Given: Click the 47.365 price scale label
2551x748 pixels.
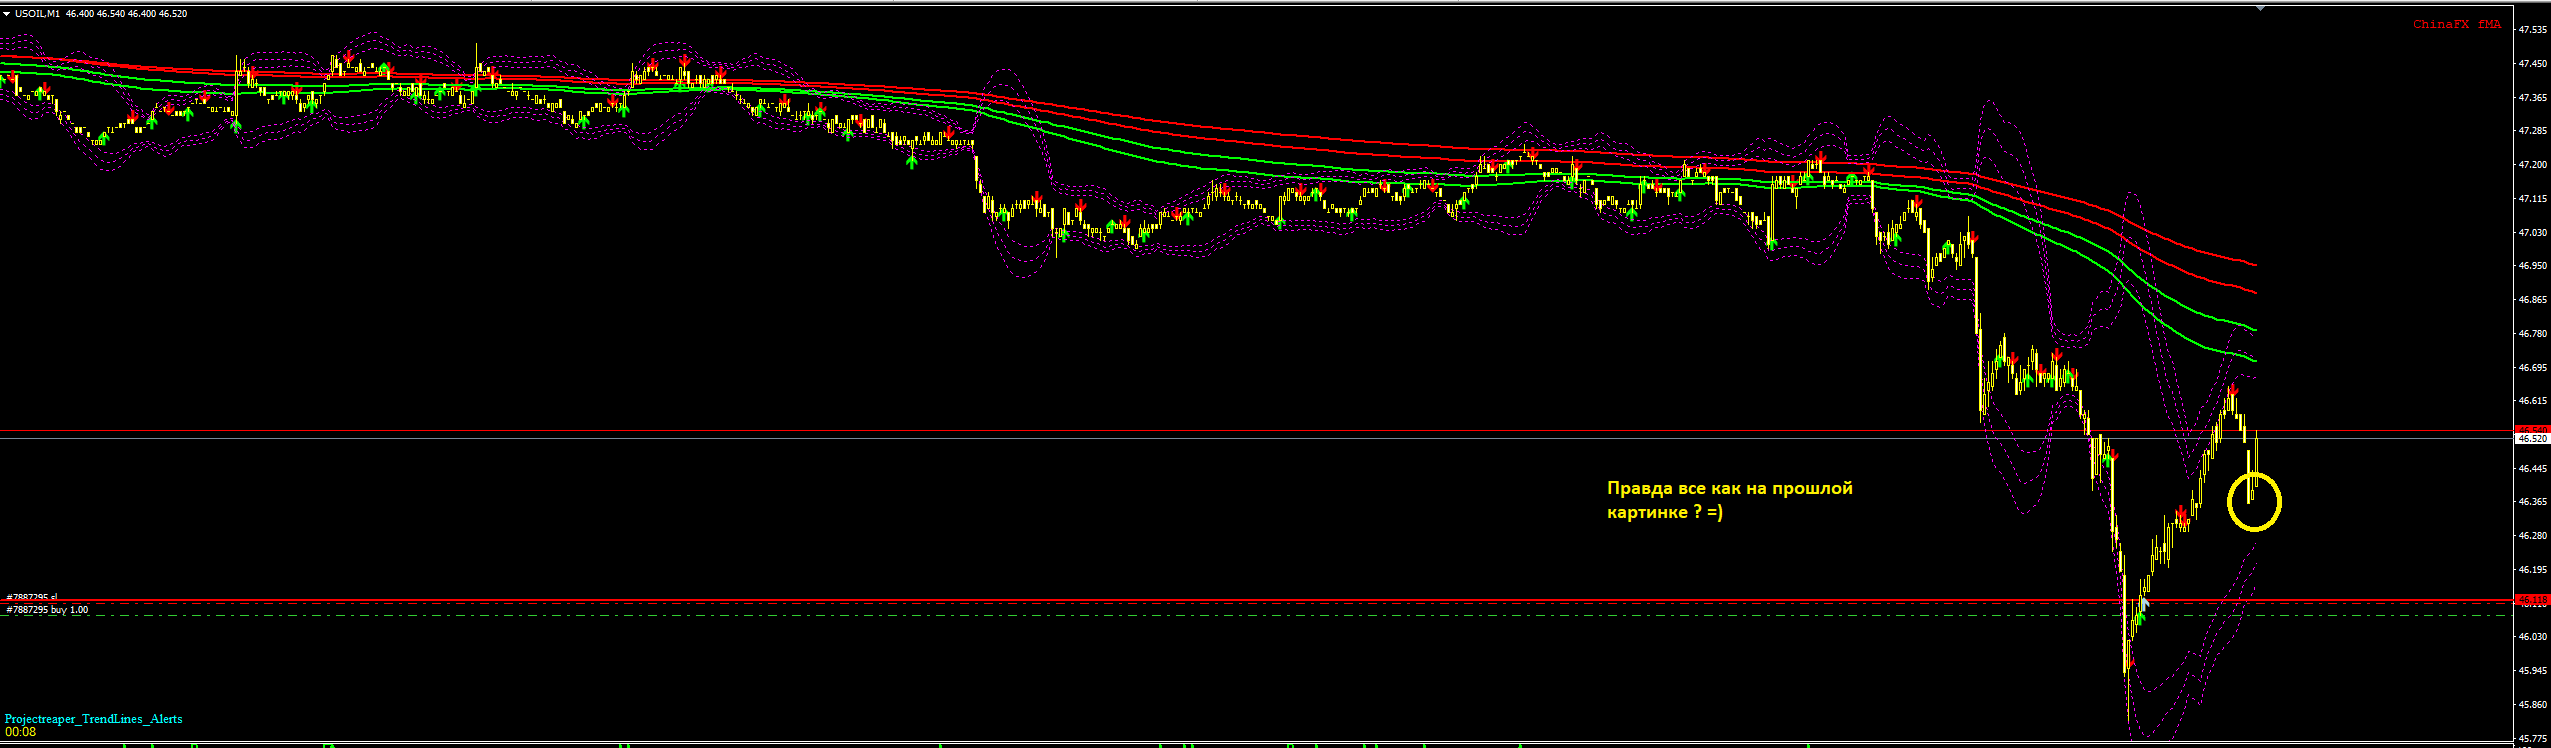Looking at the screenshot, I should click(x=2533, y=97).
